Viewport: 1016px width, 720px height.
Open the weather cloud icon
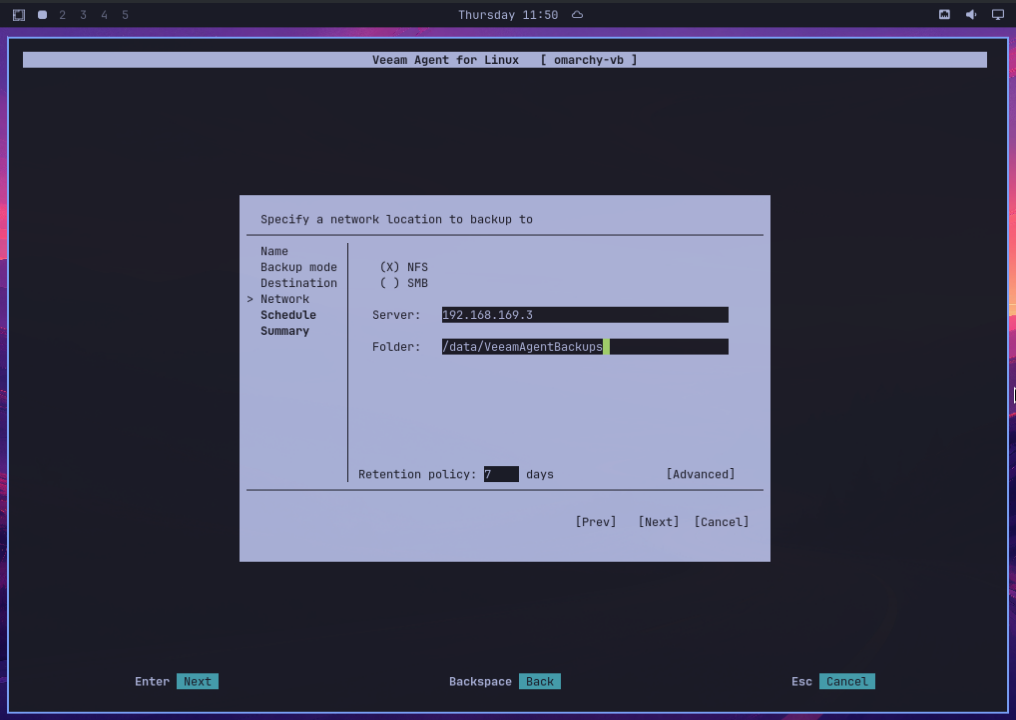pos(577,14)
